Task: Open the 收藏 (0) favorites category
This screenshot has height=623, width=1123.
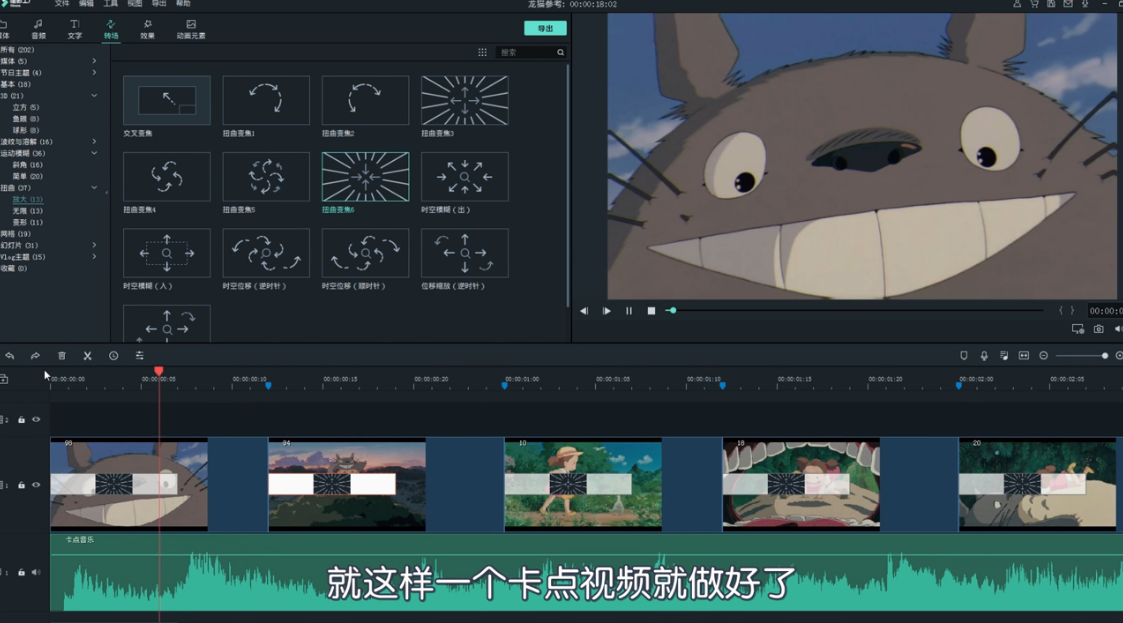Action: [14, 268]
